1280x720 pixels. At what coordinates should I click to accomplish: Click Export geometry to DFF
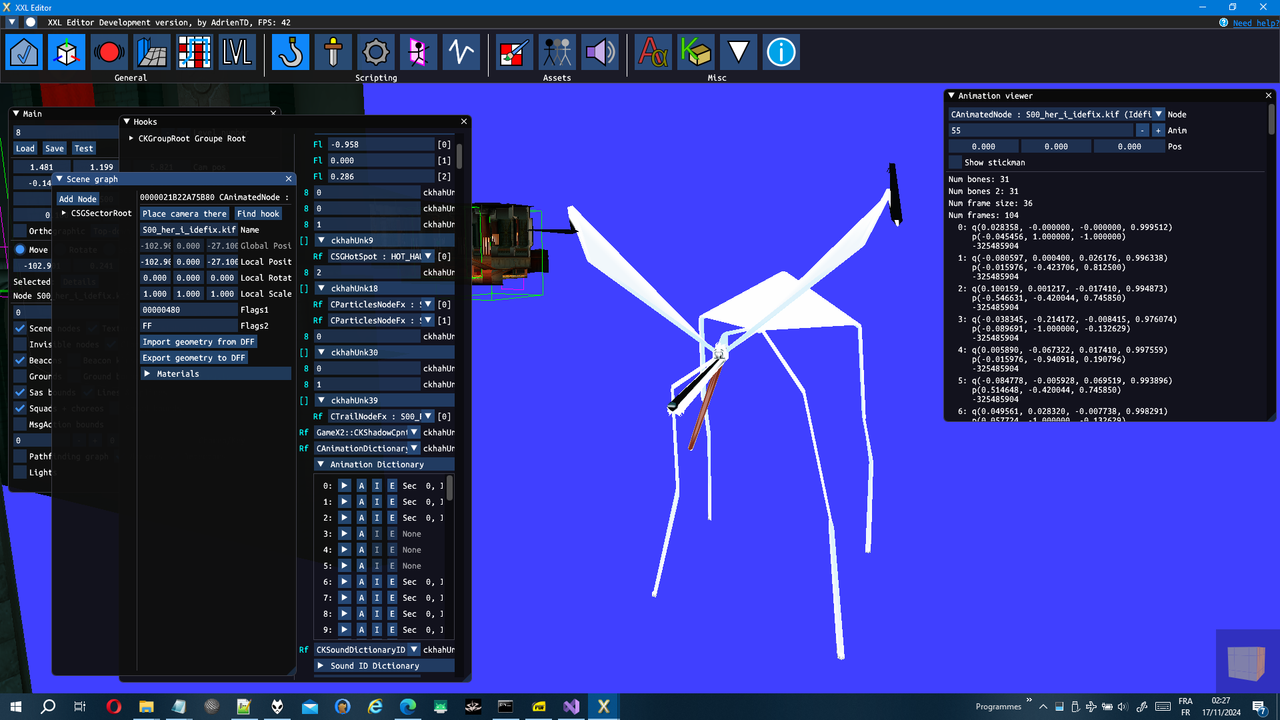point(194,358)
